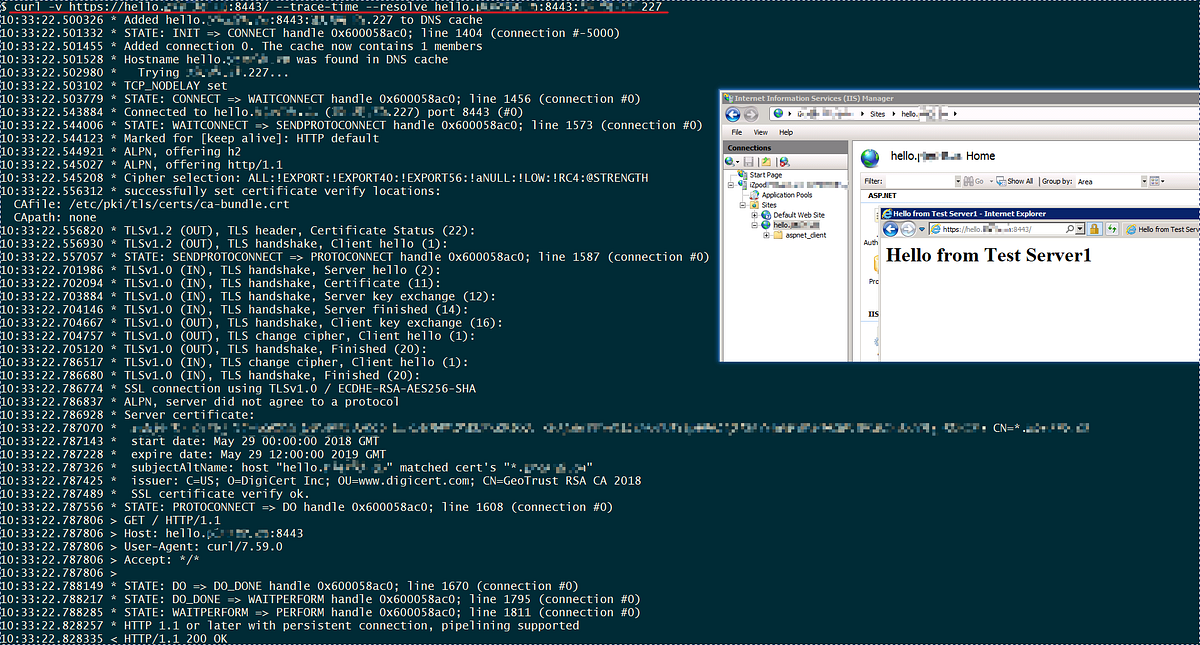Click the curl command line in terminal
The image size is (1200, 645).
click(x=338, y=7)
